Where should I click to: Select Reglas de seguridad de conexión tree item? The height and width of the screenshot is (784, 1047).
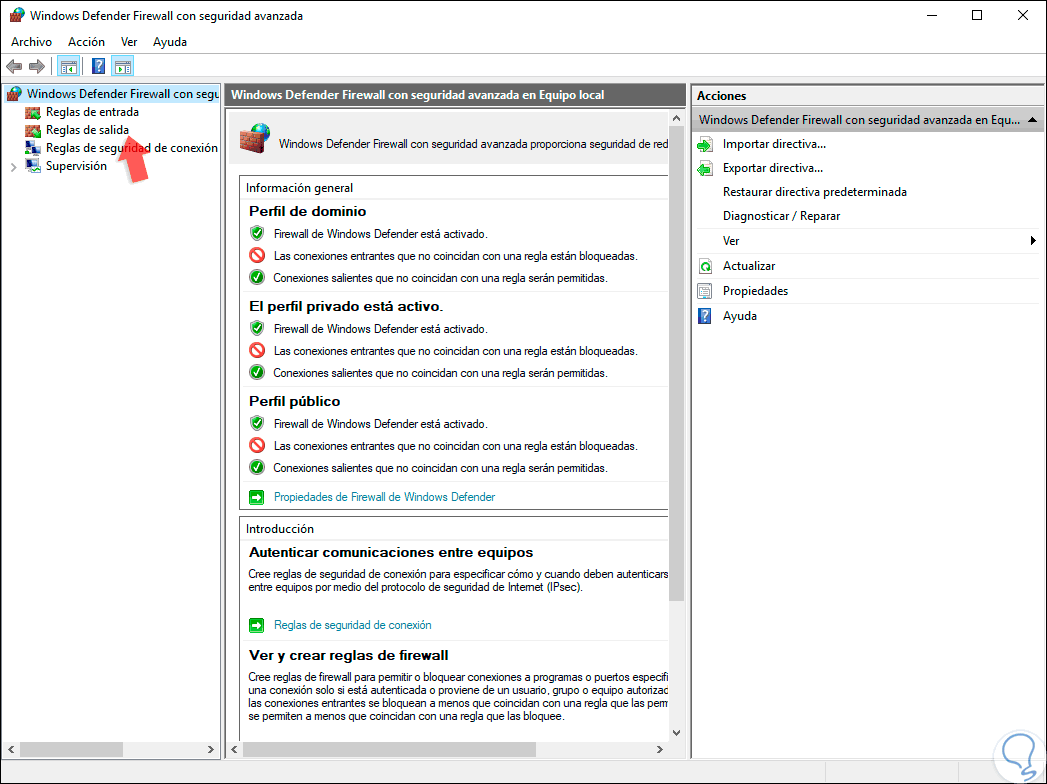(132, 148)
